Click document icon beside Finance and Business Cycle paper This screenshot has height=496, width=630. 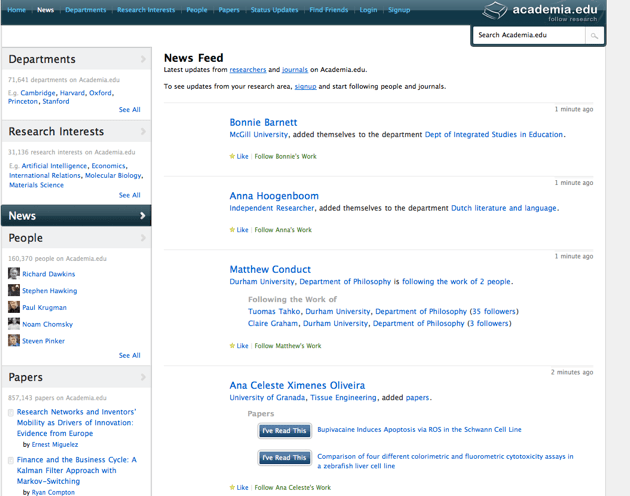[11, 460]
